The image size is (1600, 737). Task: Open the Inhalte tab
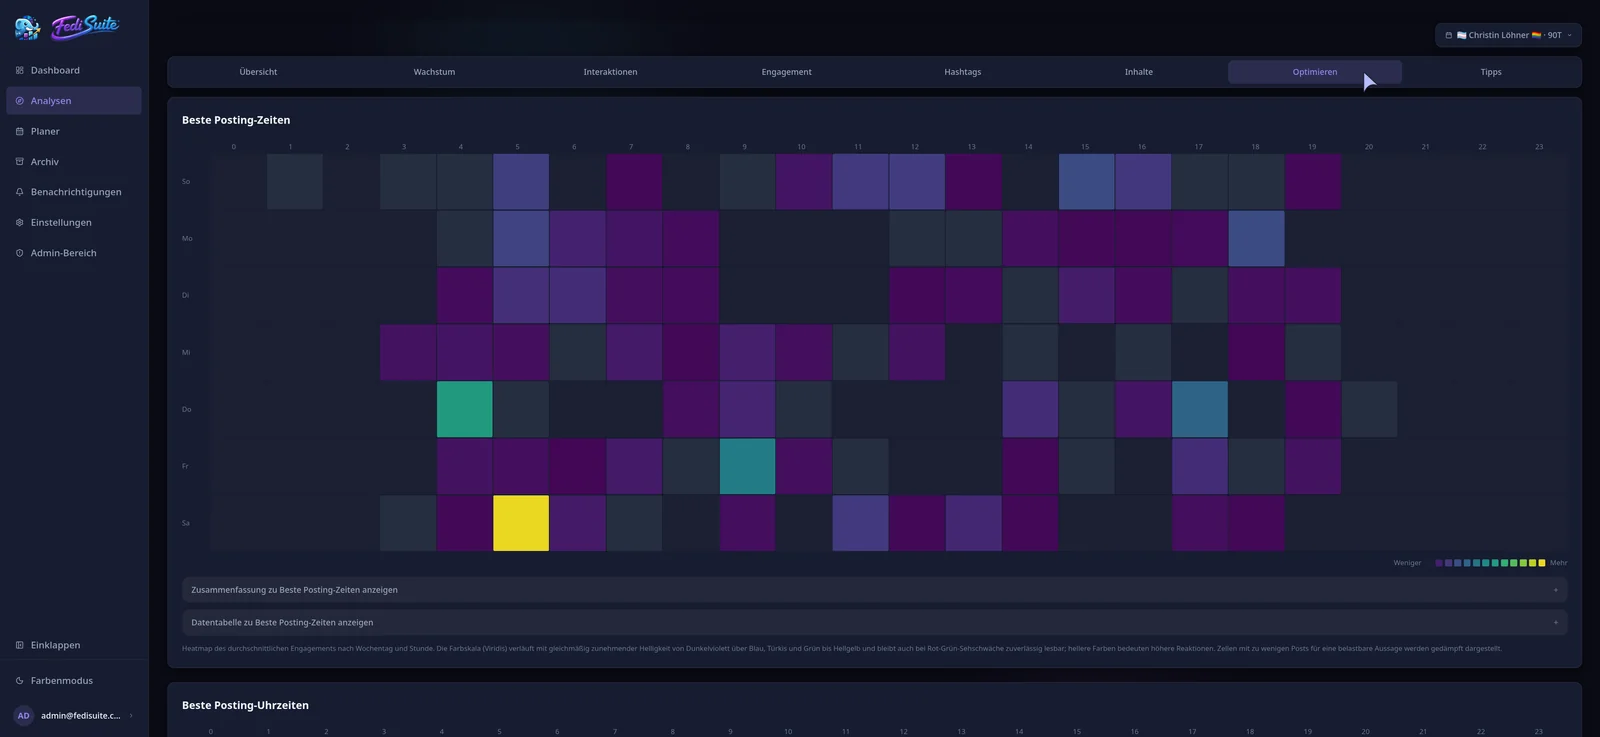pyautogui.click(x=1138, y=72)
